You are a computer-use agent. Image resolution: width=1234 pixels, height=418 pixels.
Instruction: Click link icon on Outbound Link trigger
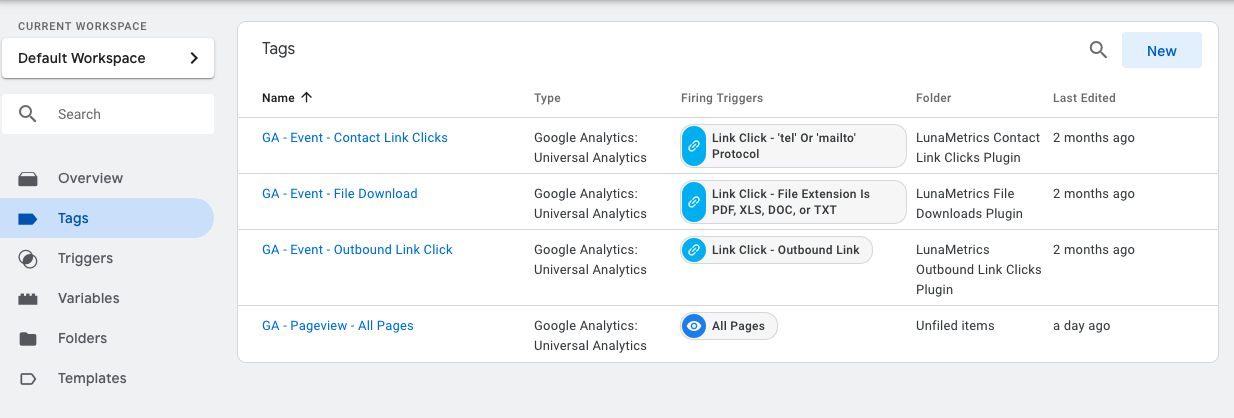pos(694,250)
